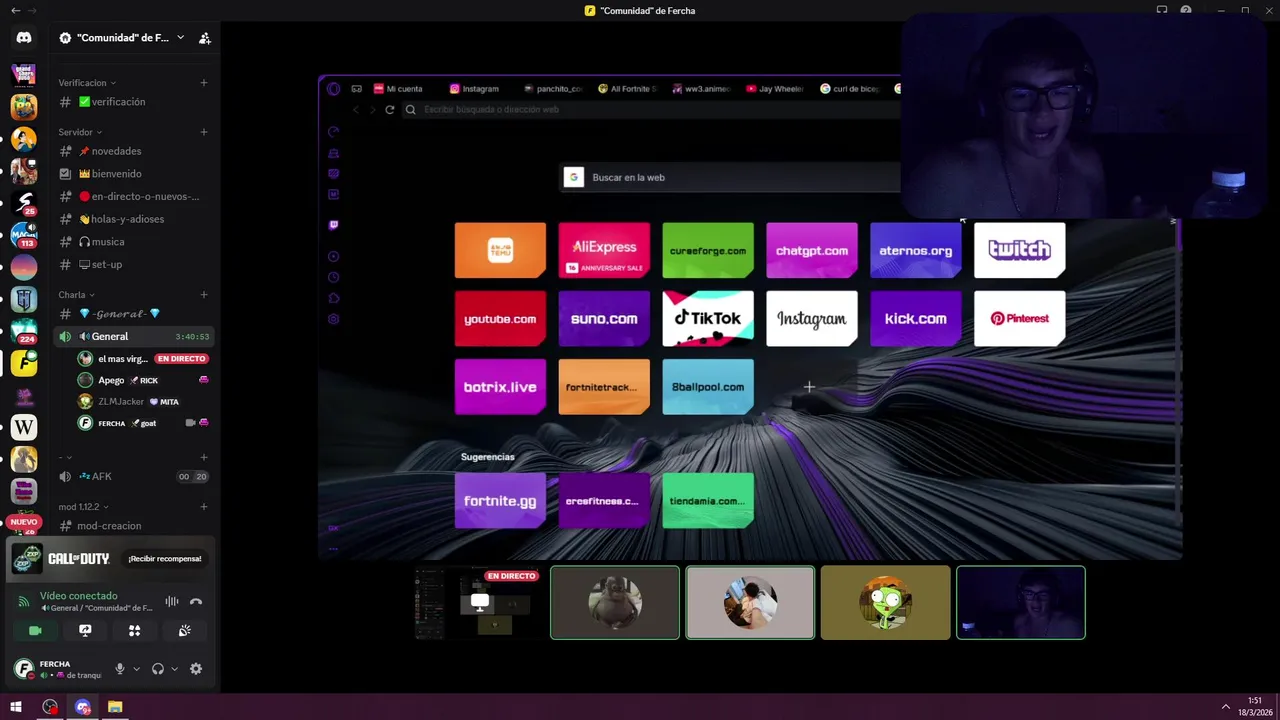Open the mod-creacion channel

coord(134,526)
